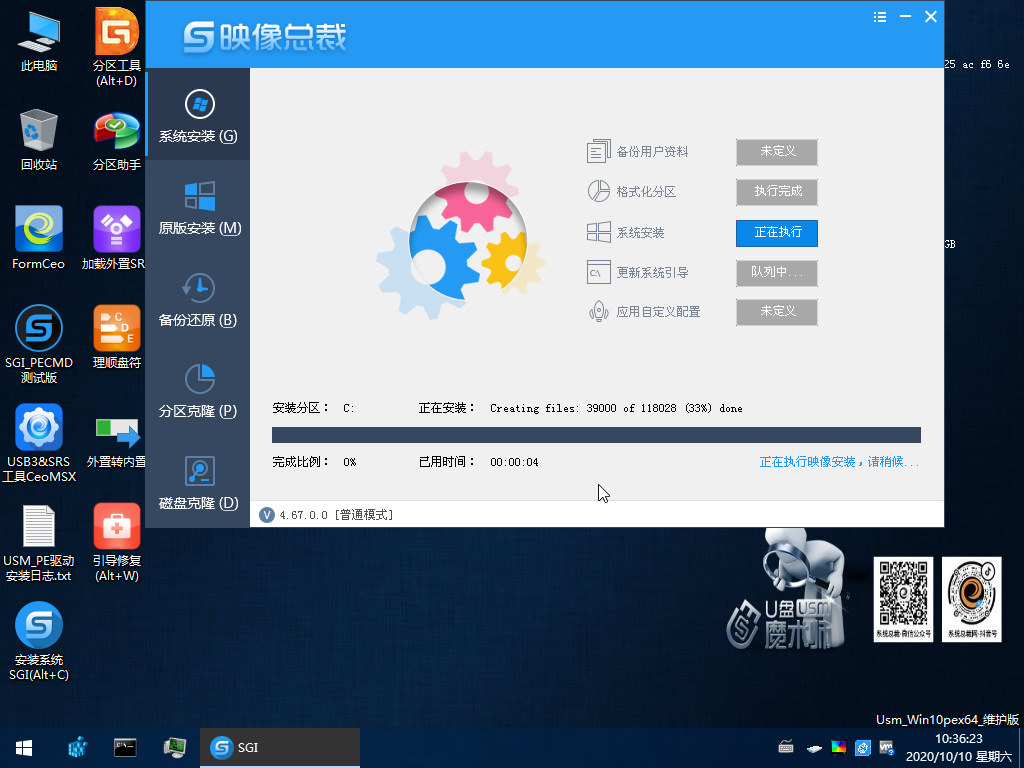The height and width of the screenshot is (768, 1024).
Task: Click 未定义 next to 备份用户资料
Action: [x=776, y=152]
